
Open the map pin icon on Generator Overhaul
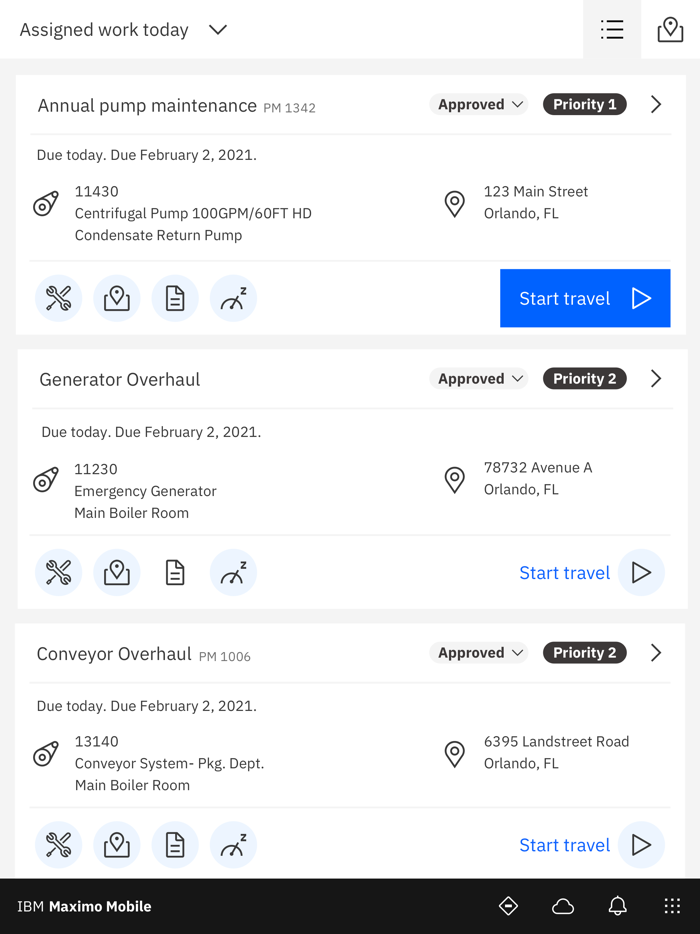tap(117, 572)
